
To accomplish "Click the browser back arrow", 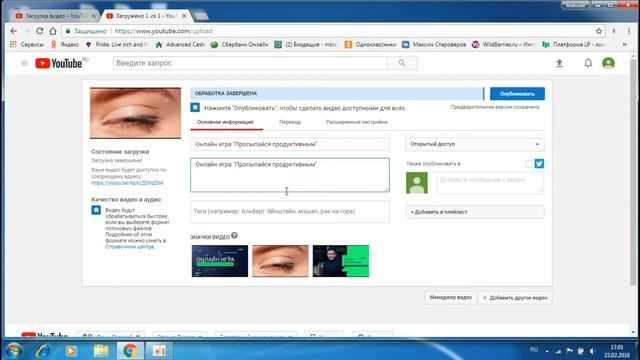I will click(x=13, y=31).
